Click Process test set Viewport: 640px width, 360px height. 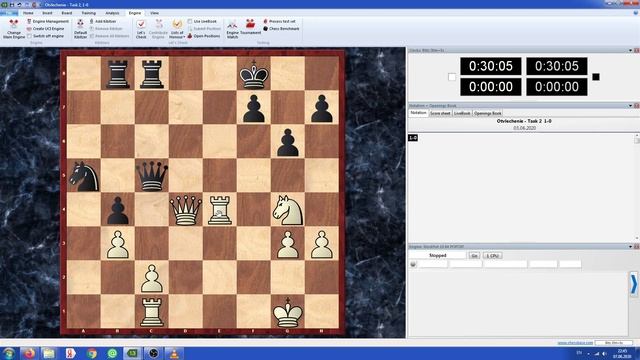(x=279, y=21)
